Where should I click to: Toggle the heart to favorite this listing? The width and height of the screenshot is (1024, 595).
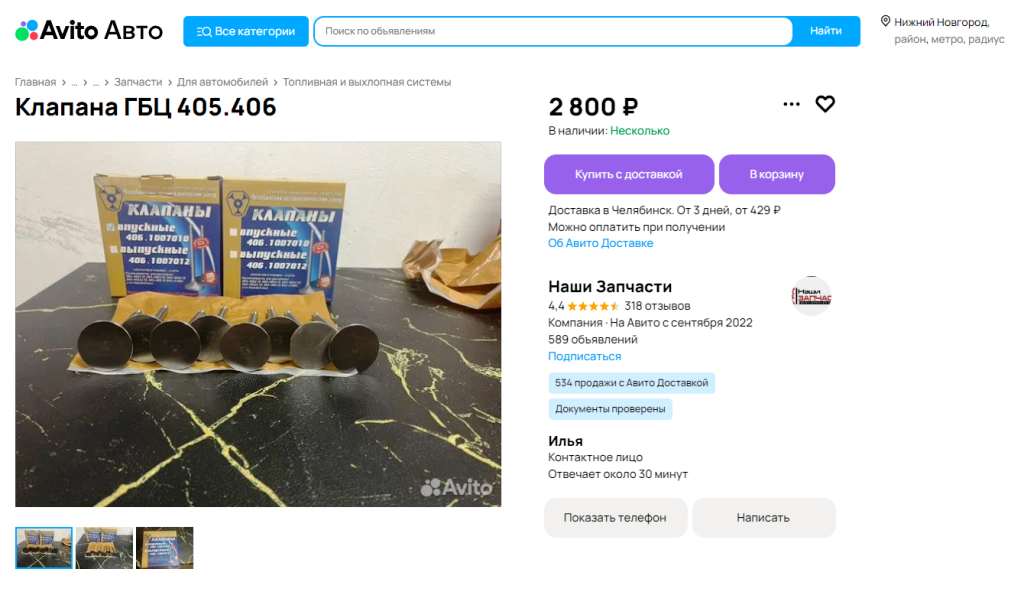click(824, 104)
